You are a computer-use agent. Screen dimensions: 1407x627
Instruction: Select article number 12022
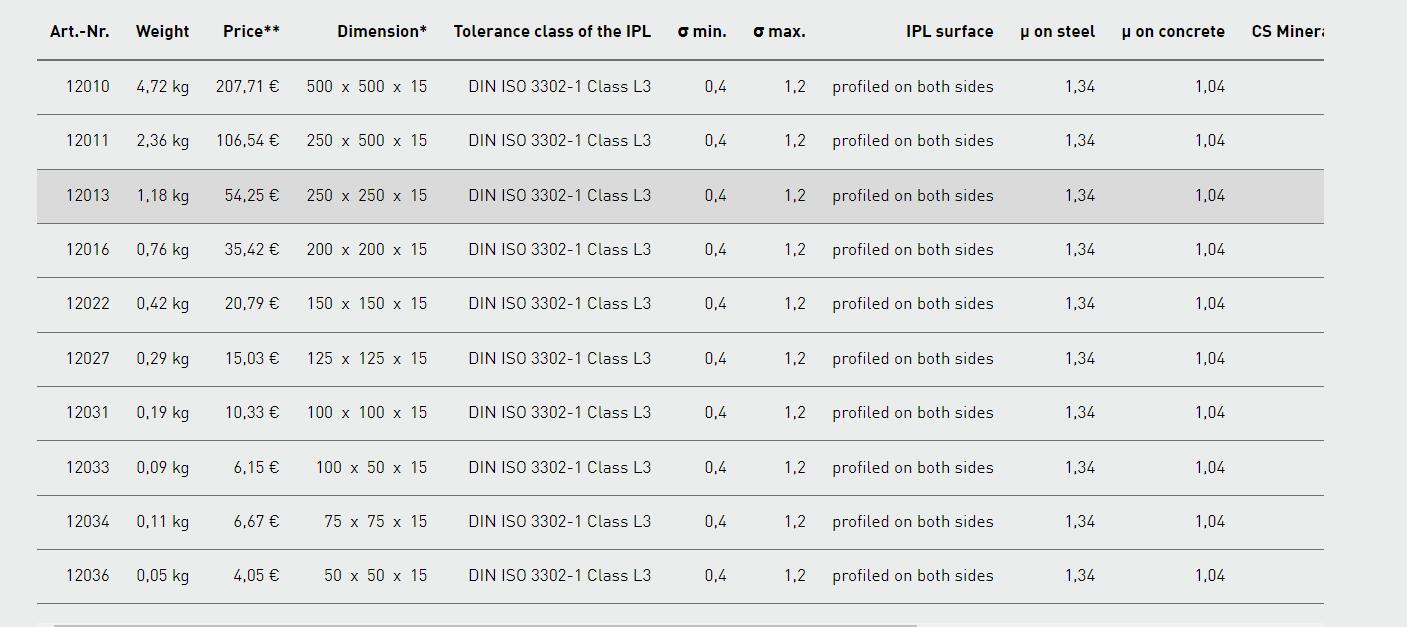[x=88, y=304]
